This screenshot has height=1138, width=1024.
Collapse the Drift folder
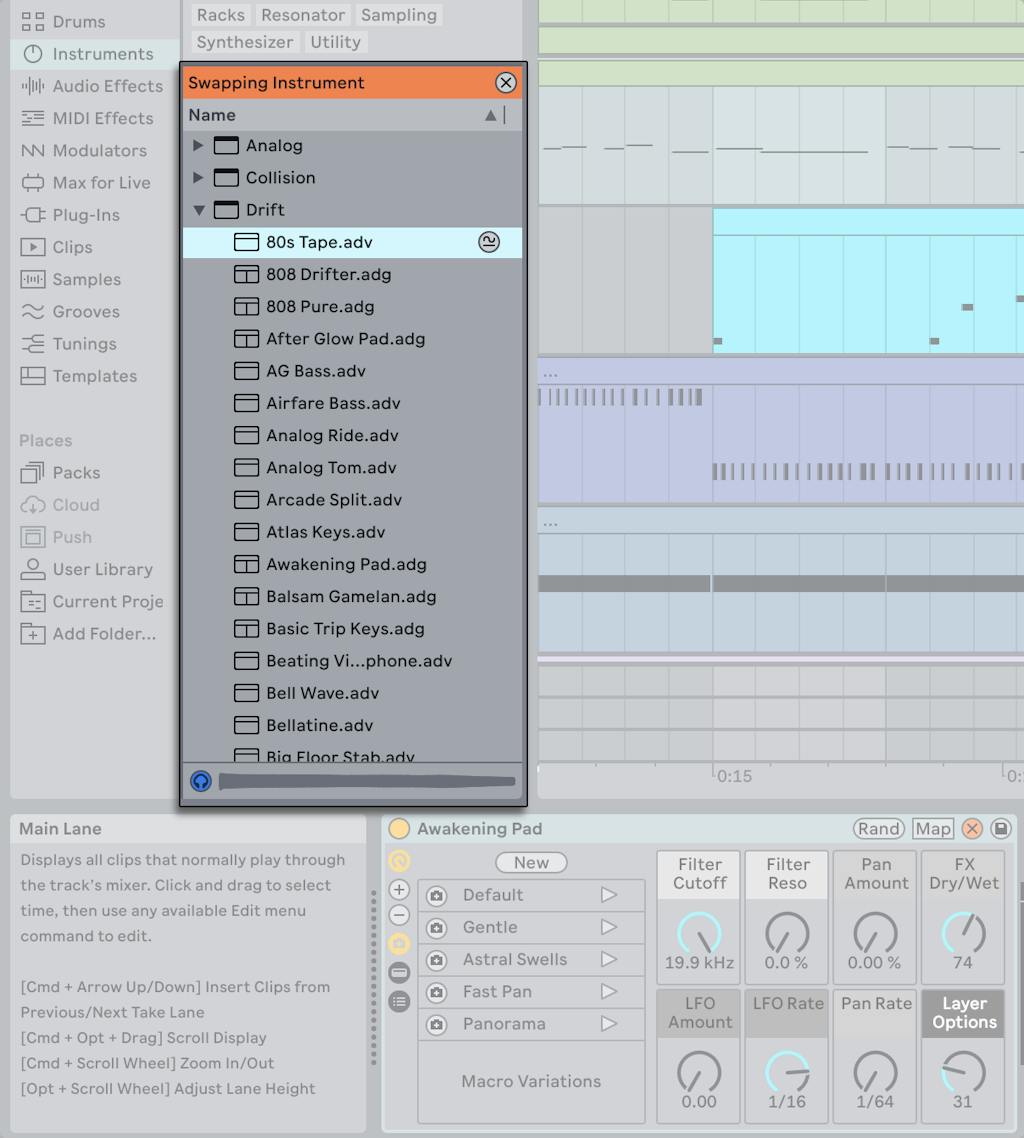(198, 210)
